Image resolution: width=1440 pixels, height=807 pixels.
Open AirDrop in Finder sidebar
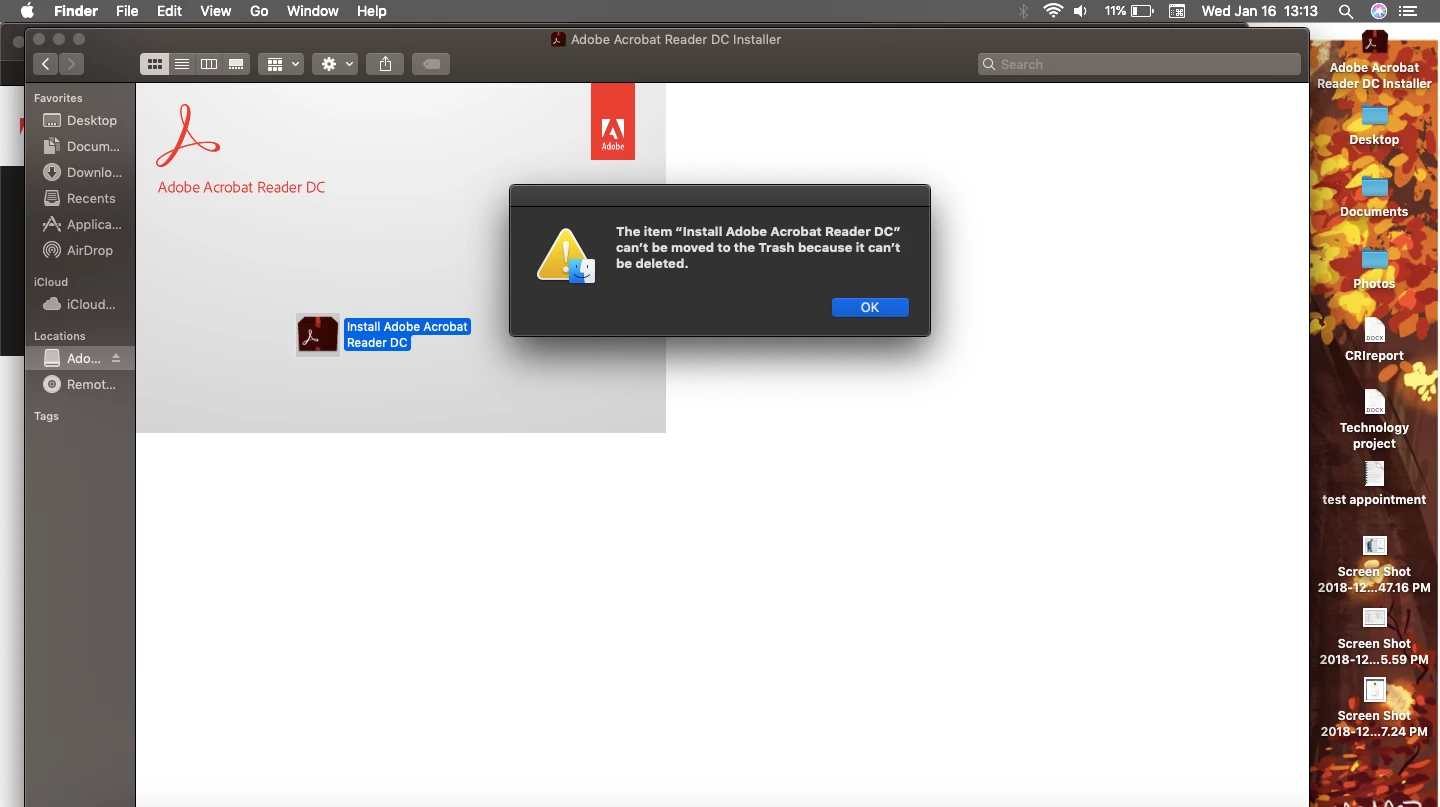(x=80, y=250)
